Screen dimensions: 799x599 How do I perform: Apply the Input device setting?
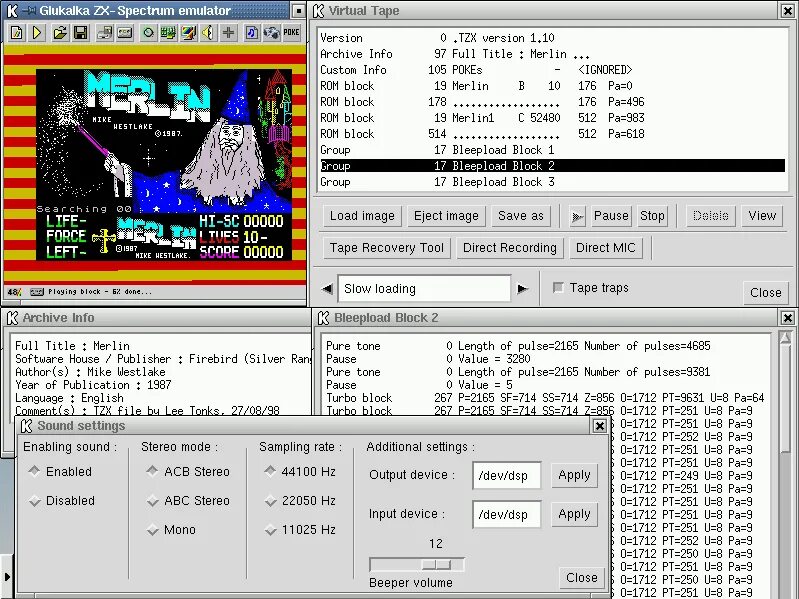574,514
